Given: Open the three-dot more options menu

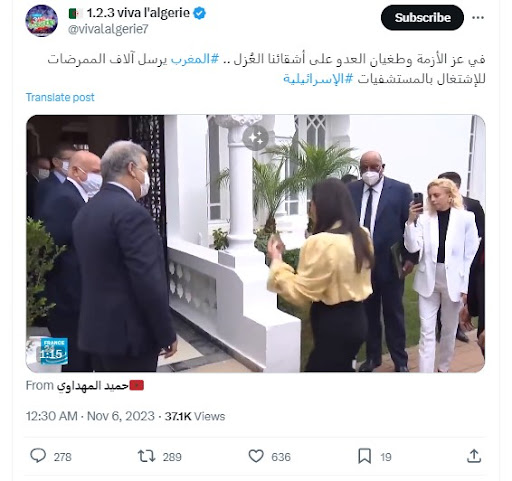Looking at the screenshot, I should pyautogui.click(x=478, y=18).
